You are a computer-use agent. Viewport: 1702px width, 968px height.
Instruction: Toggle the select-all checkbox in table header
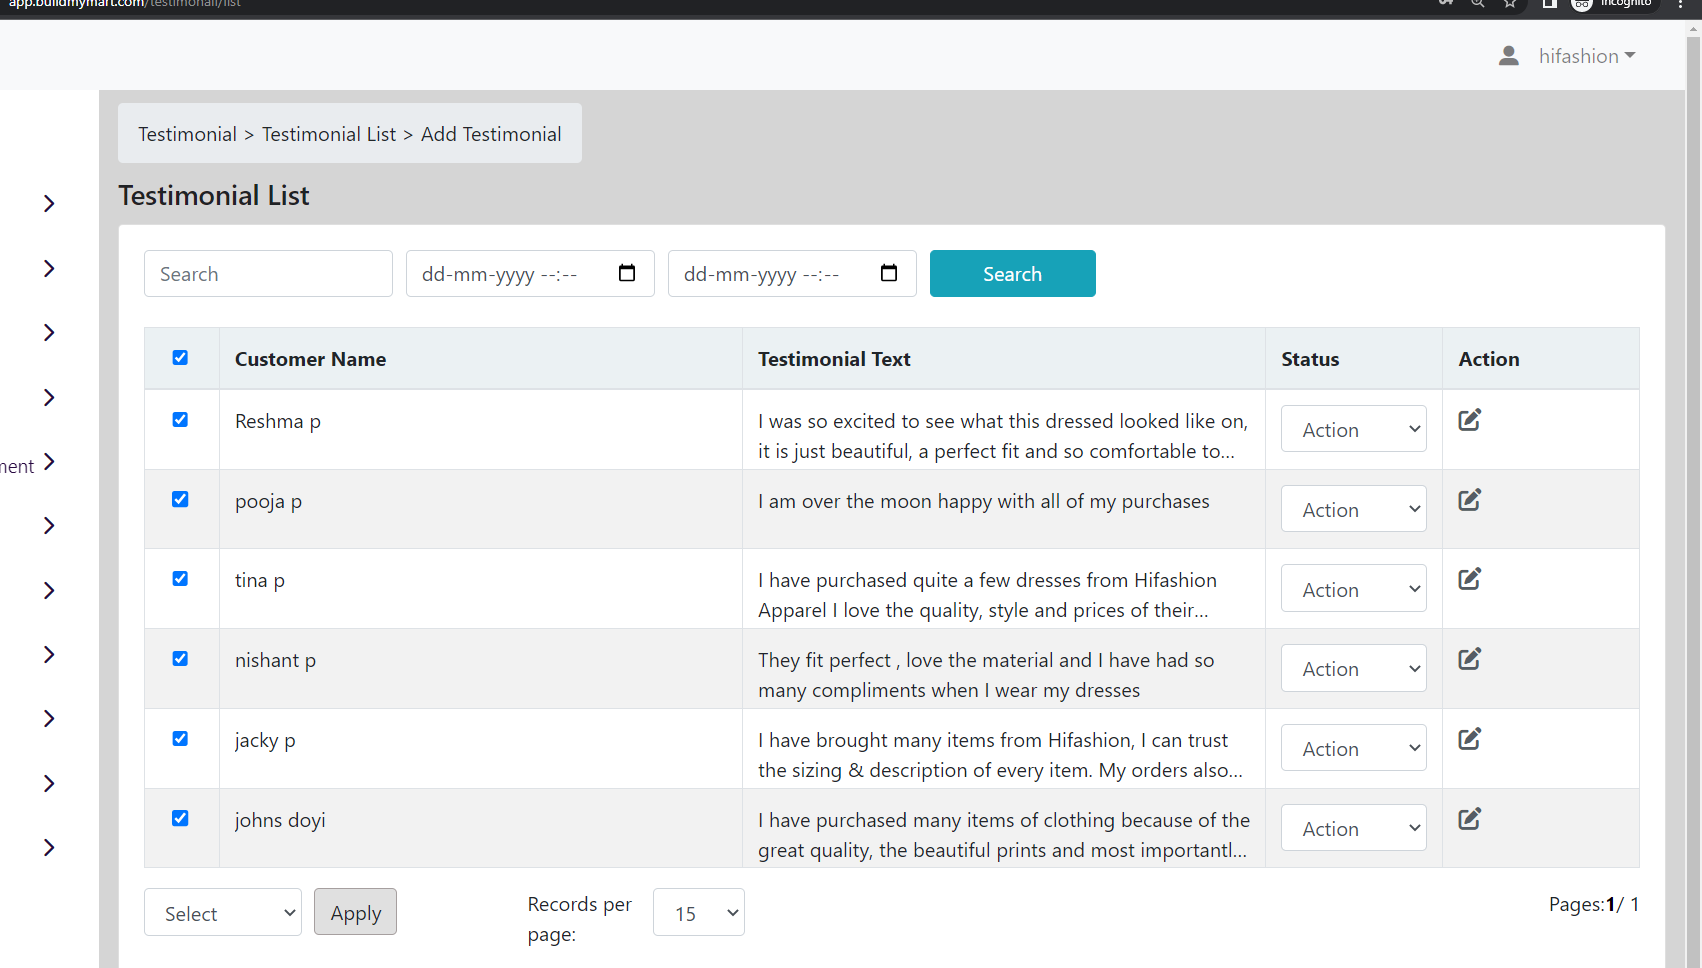180,358
